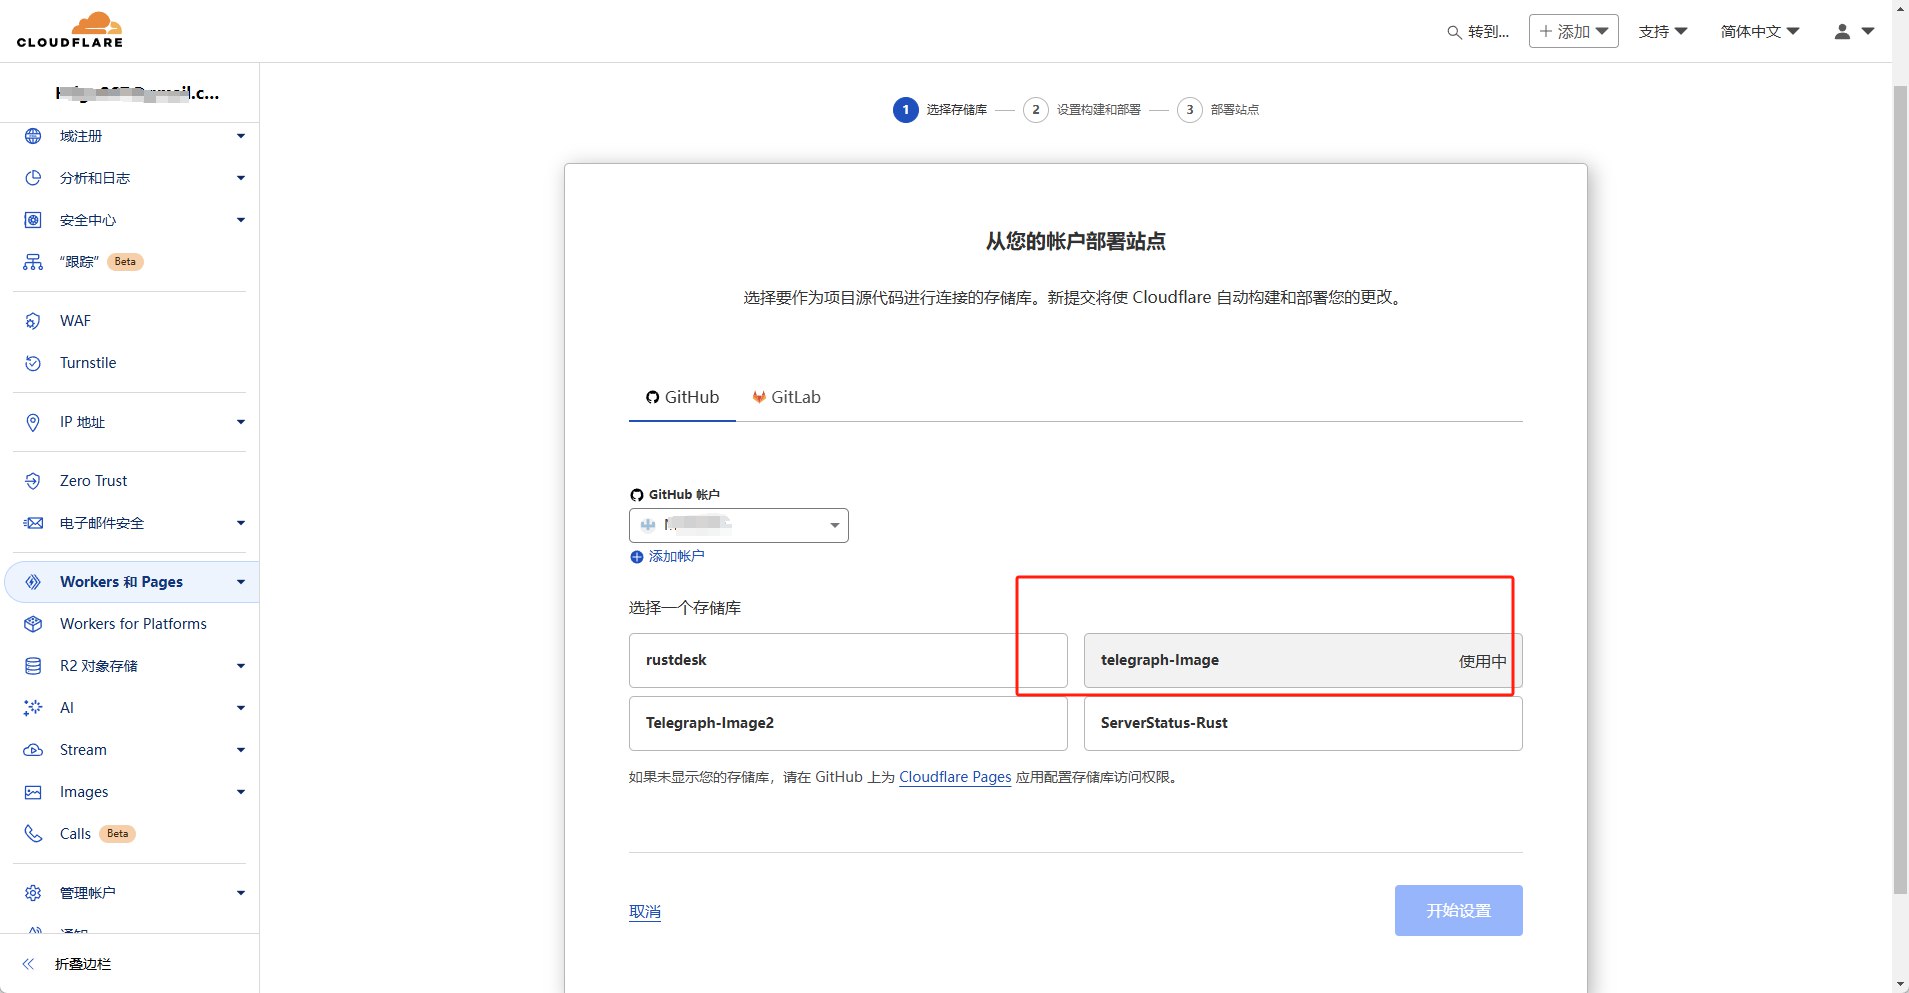Click the analytics and logs clock icon
Viewport: 1909px width, 993px height.
click(33, 178)
